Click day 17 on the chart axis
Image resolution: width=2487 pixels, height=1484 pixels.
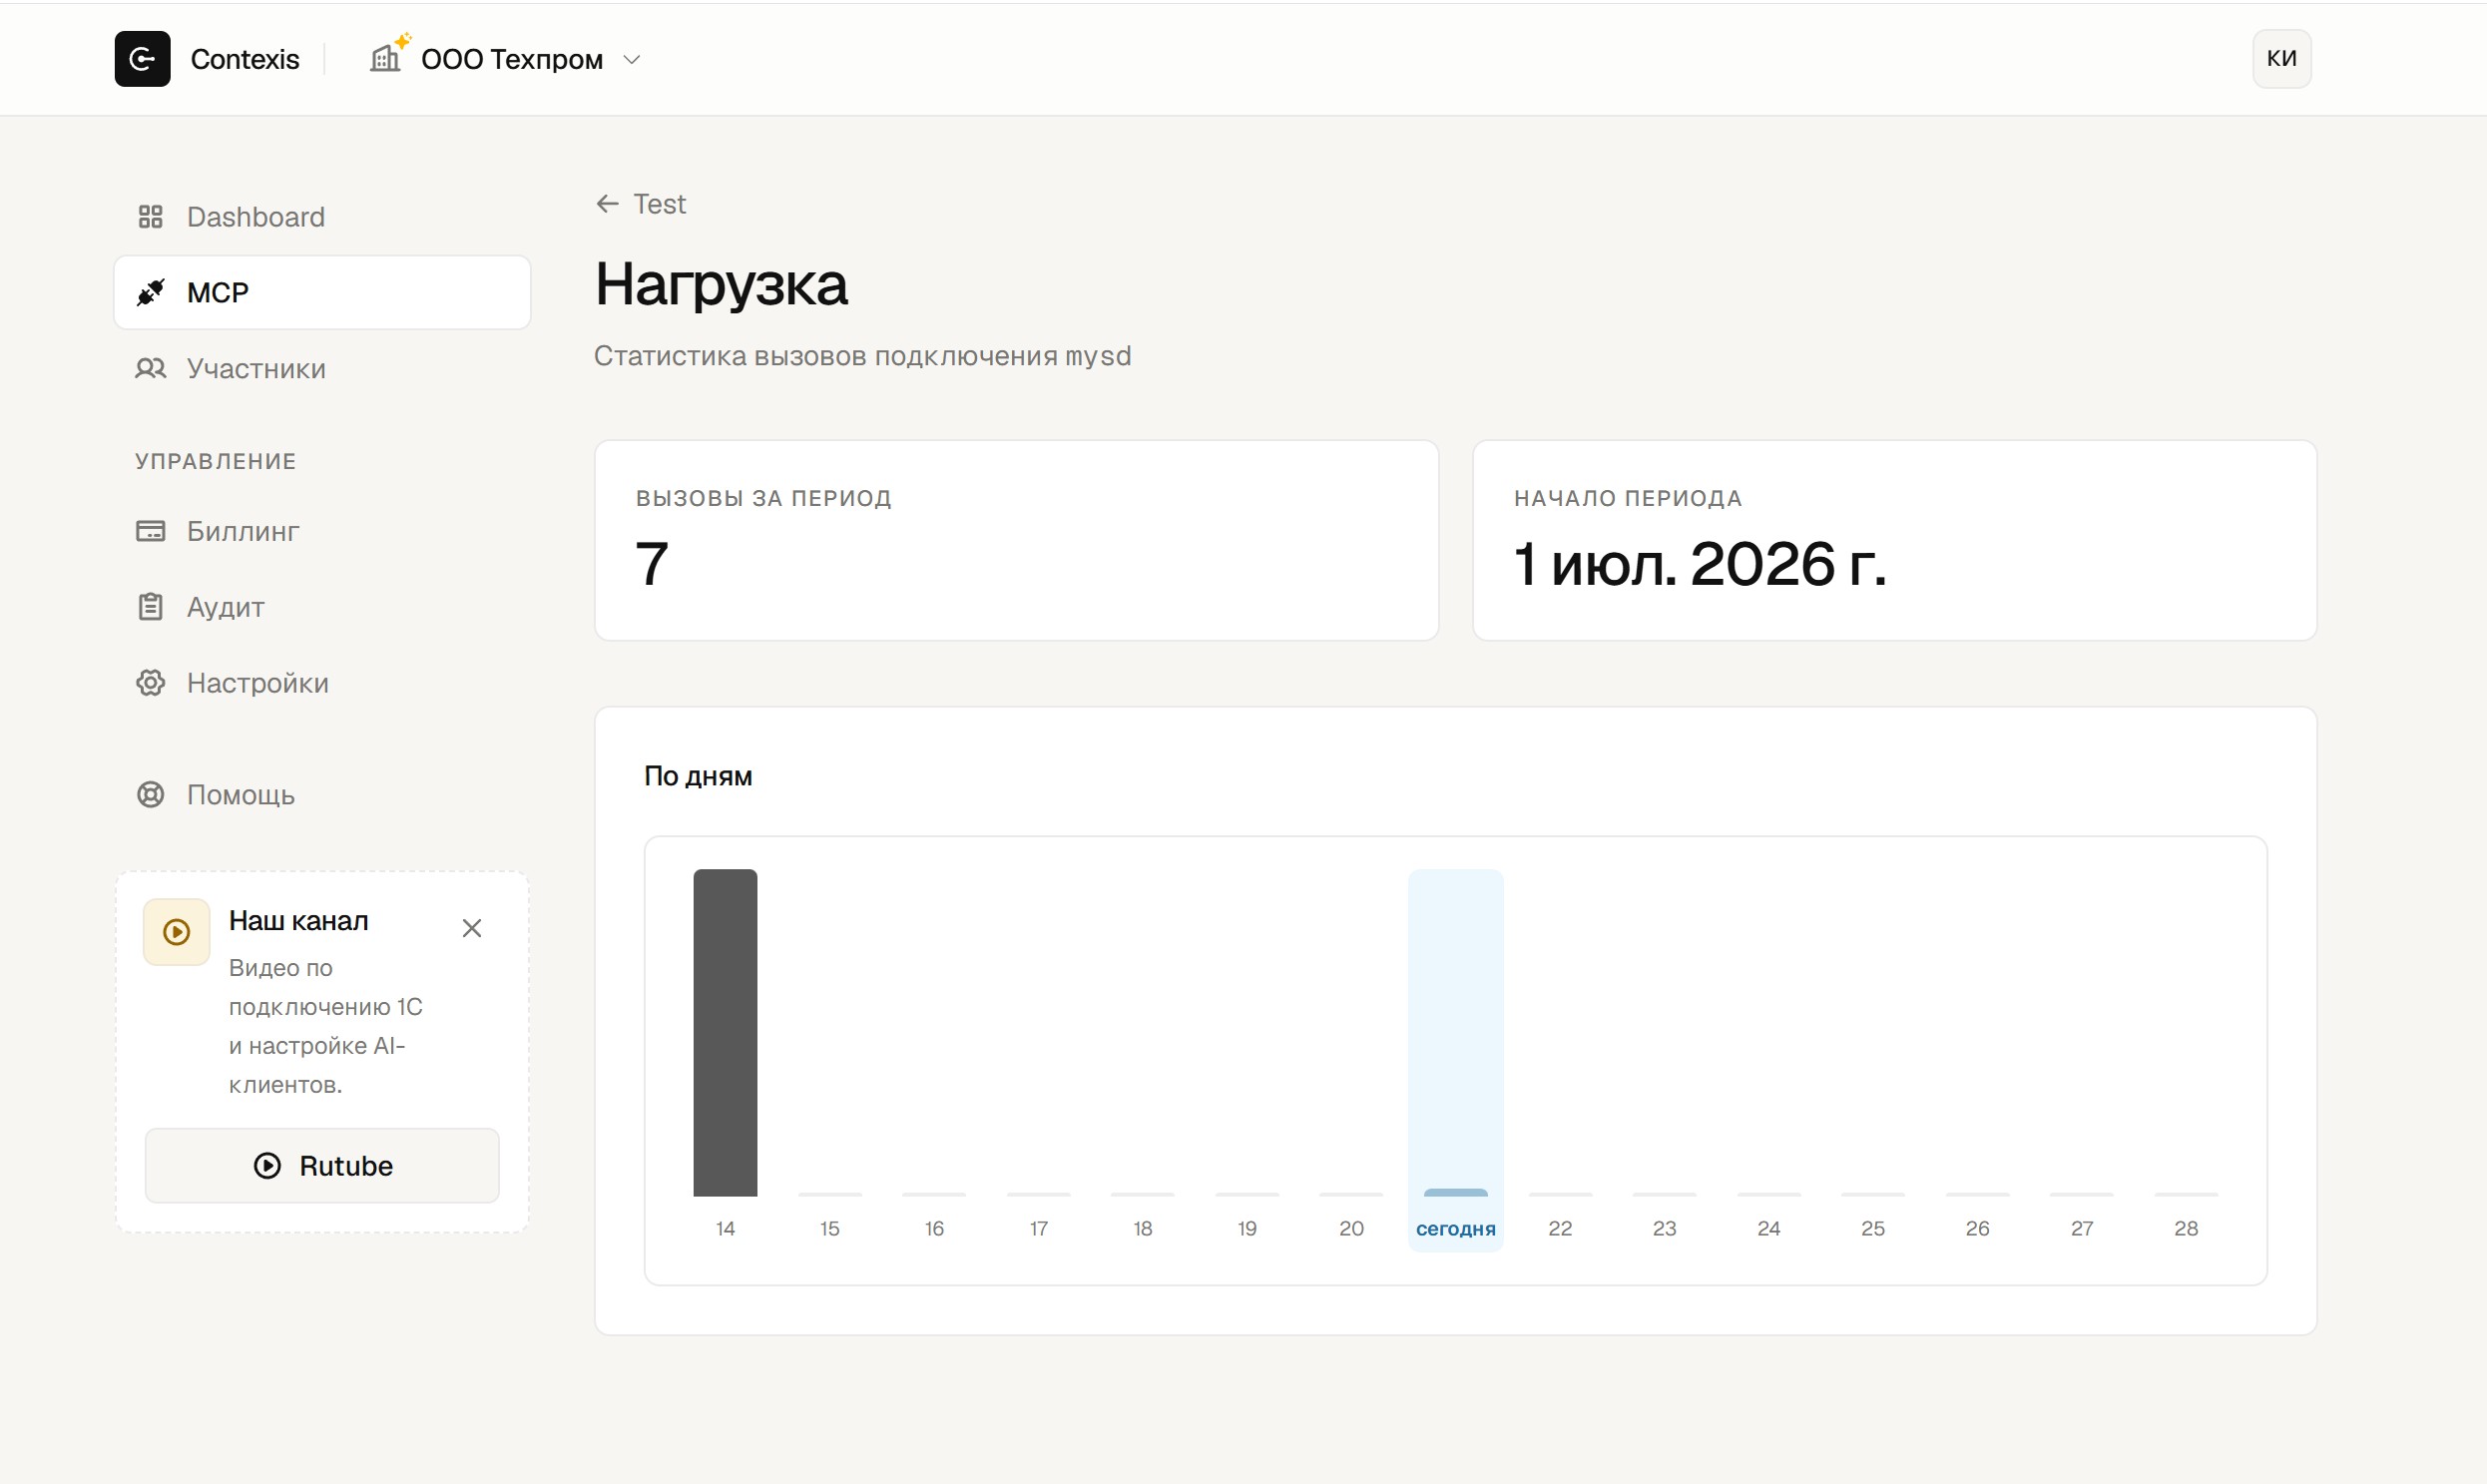[1039, 1228]
